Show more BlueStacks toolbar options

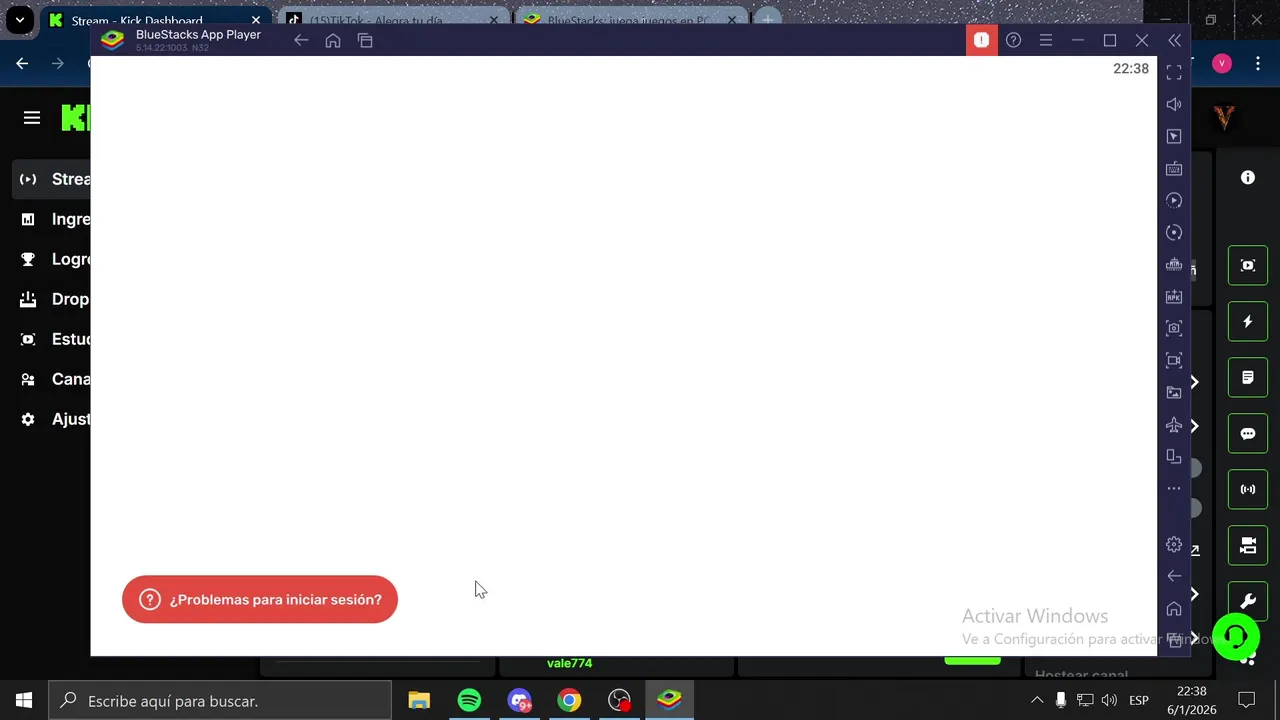1174,489
